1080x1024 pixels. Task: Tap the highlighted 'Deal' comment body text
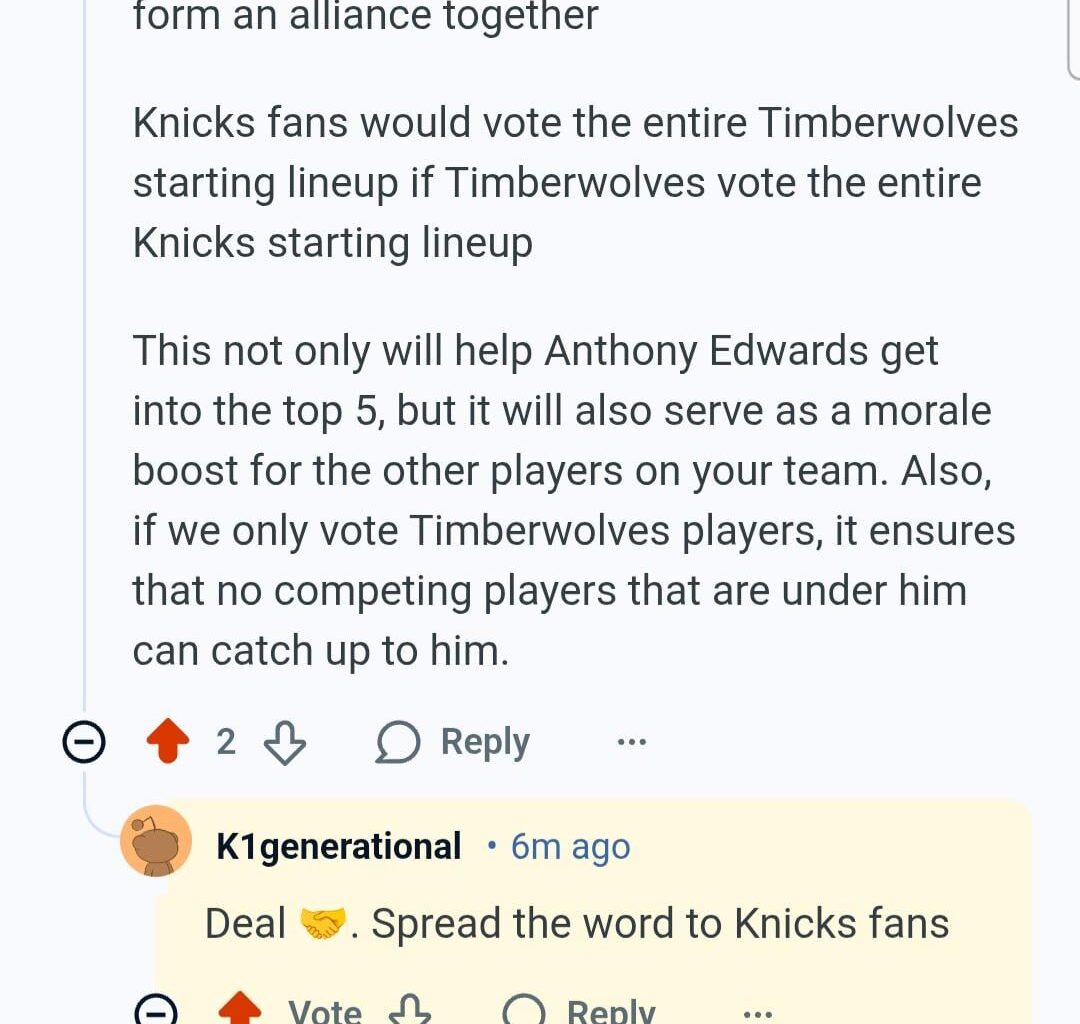point(576,922)
